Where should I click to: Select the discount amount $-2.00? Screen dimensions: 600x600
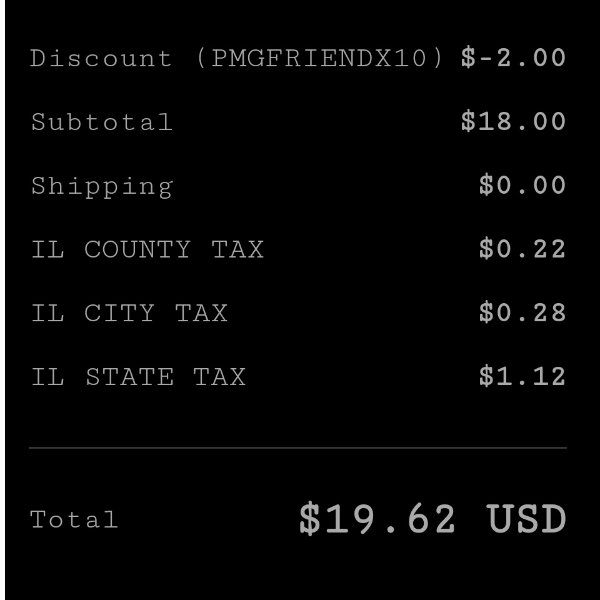[x=514, y=58]
